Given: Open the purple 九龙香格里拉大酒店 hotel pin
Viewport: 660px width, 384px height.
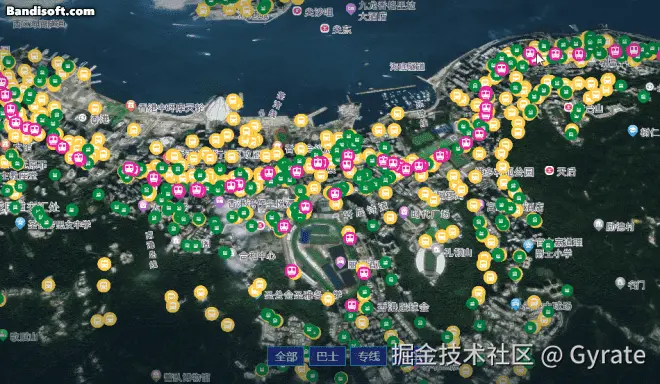Looking at the screenshot, I should pos(351,8).
